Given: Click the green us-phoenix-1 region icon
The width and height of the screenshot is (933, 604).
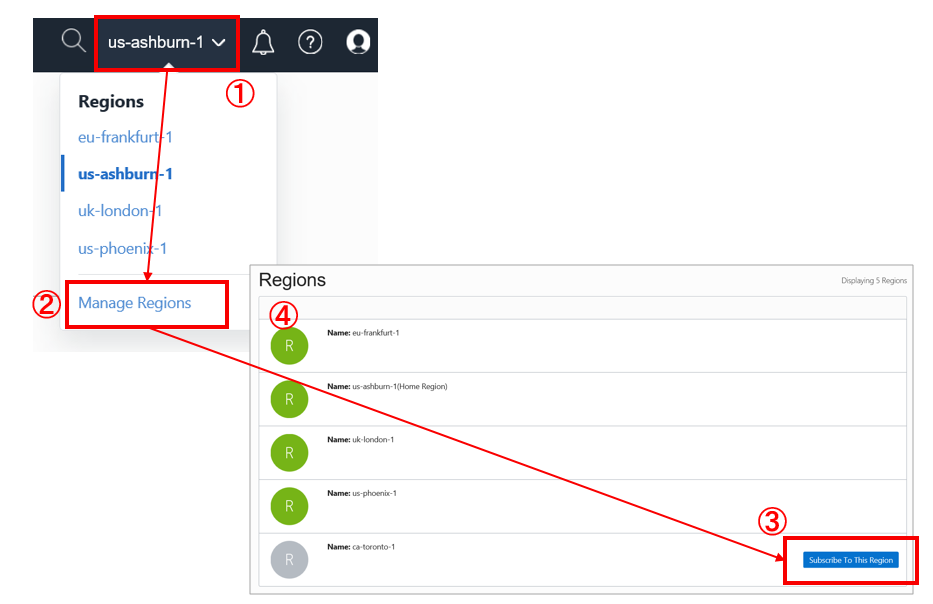Looking at the screenshot, I should click(x=289, y=506).
